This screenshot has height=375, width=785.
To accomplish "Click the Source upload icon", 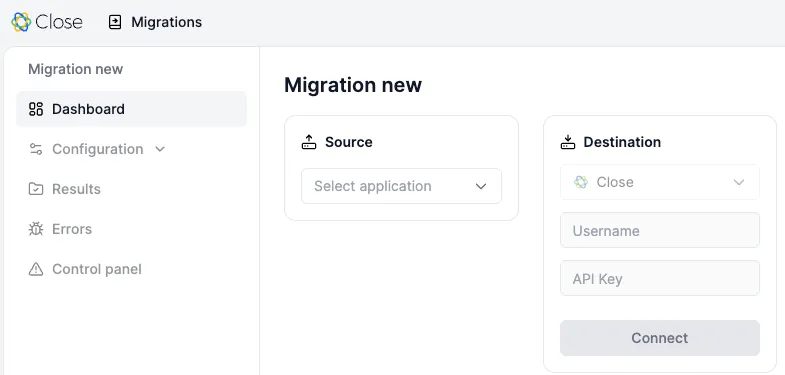I will [x=309, y=142].
